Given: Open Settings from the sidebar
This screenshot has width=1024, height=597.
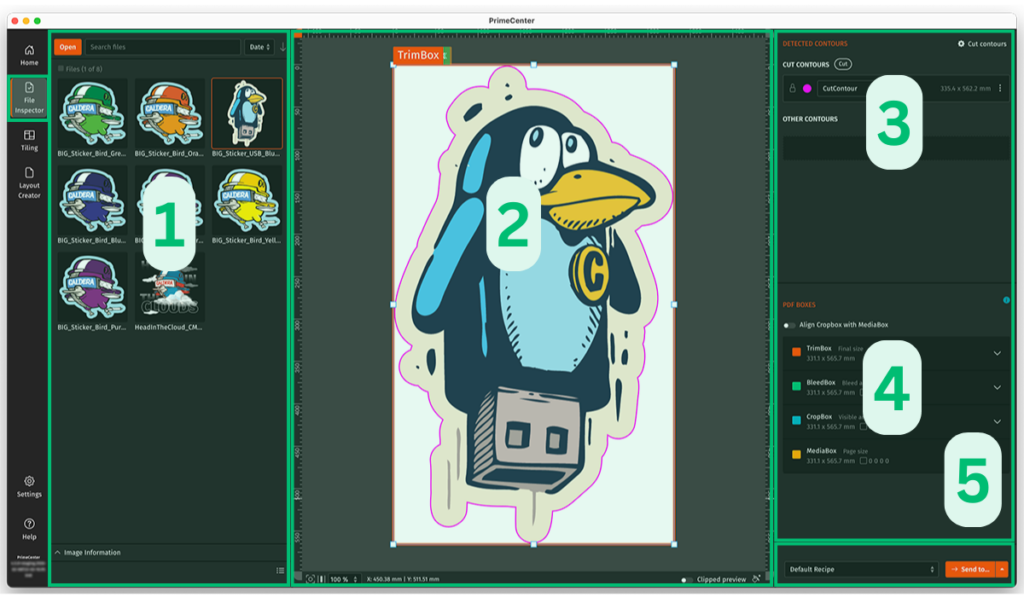Looking at the screenshot, I should pos(29,486).
